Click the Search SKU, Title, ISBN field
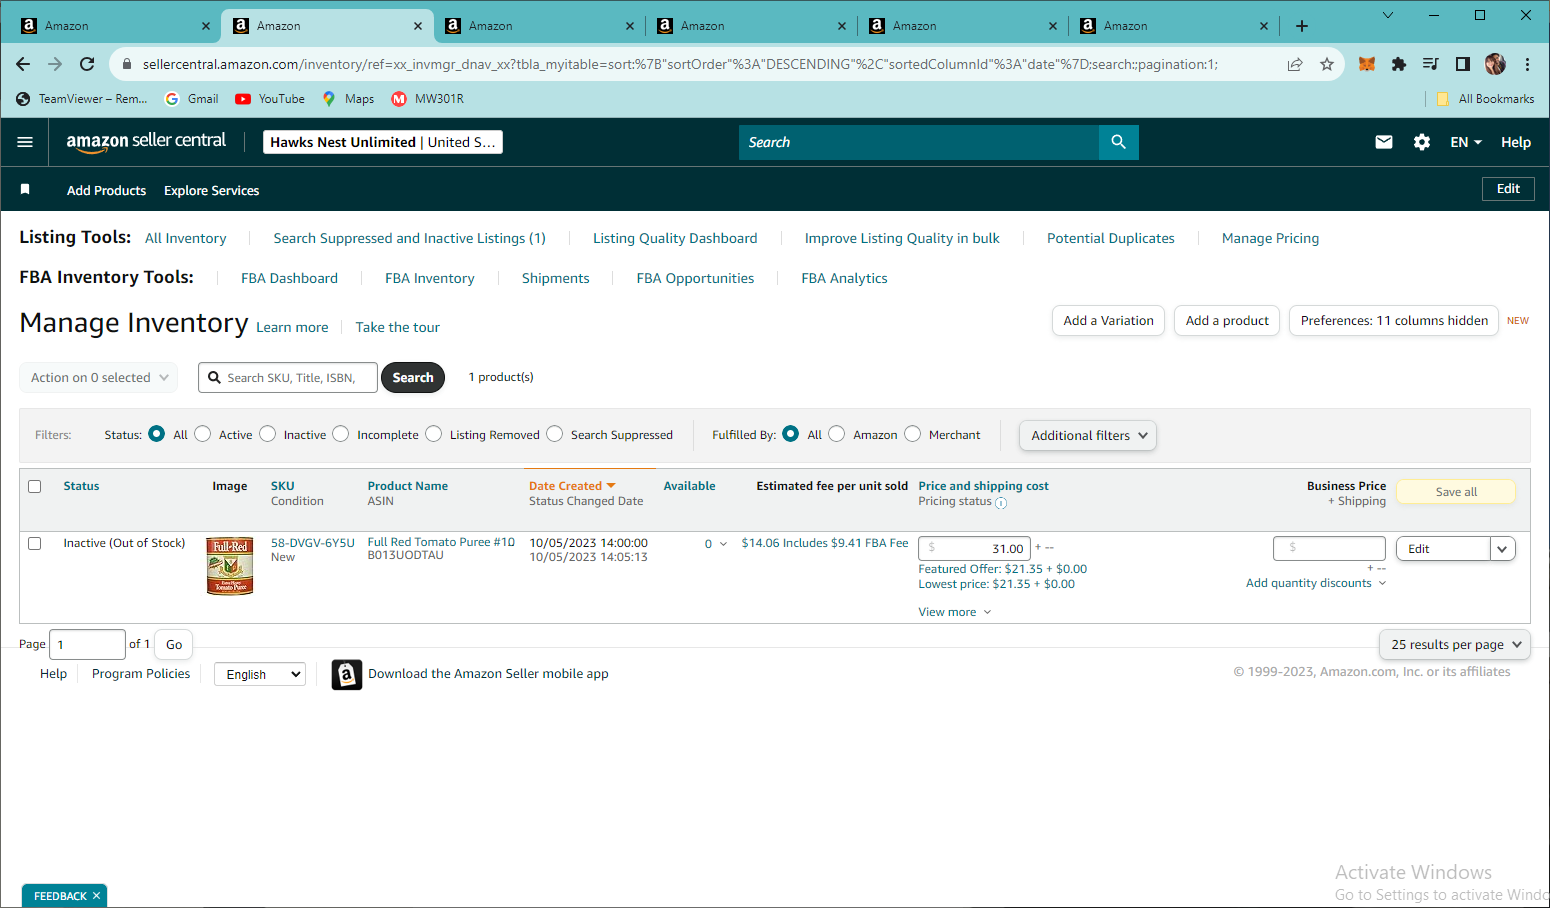Image resolution: width=1550 pixels, height=908 pixels. [288, 377]
